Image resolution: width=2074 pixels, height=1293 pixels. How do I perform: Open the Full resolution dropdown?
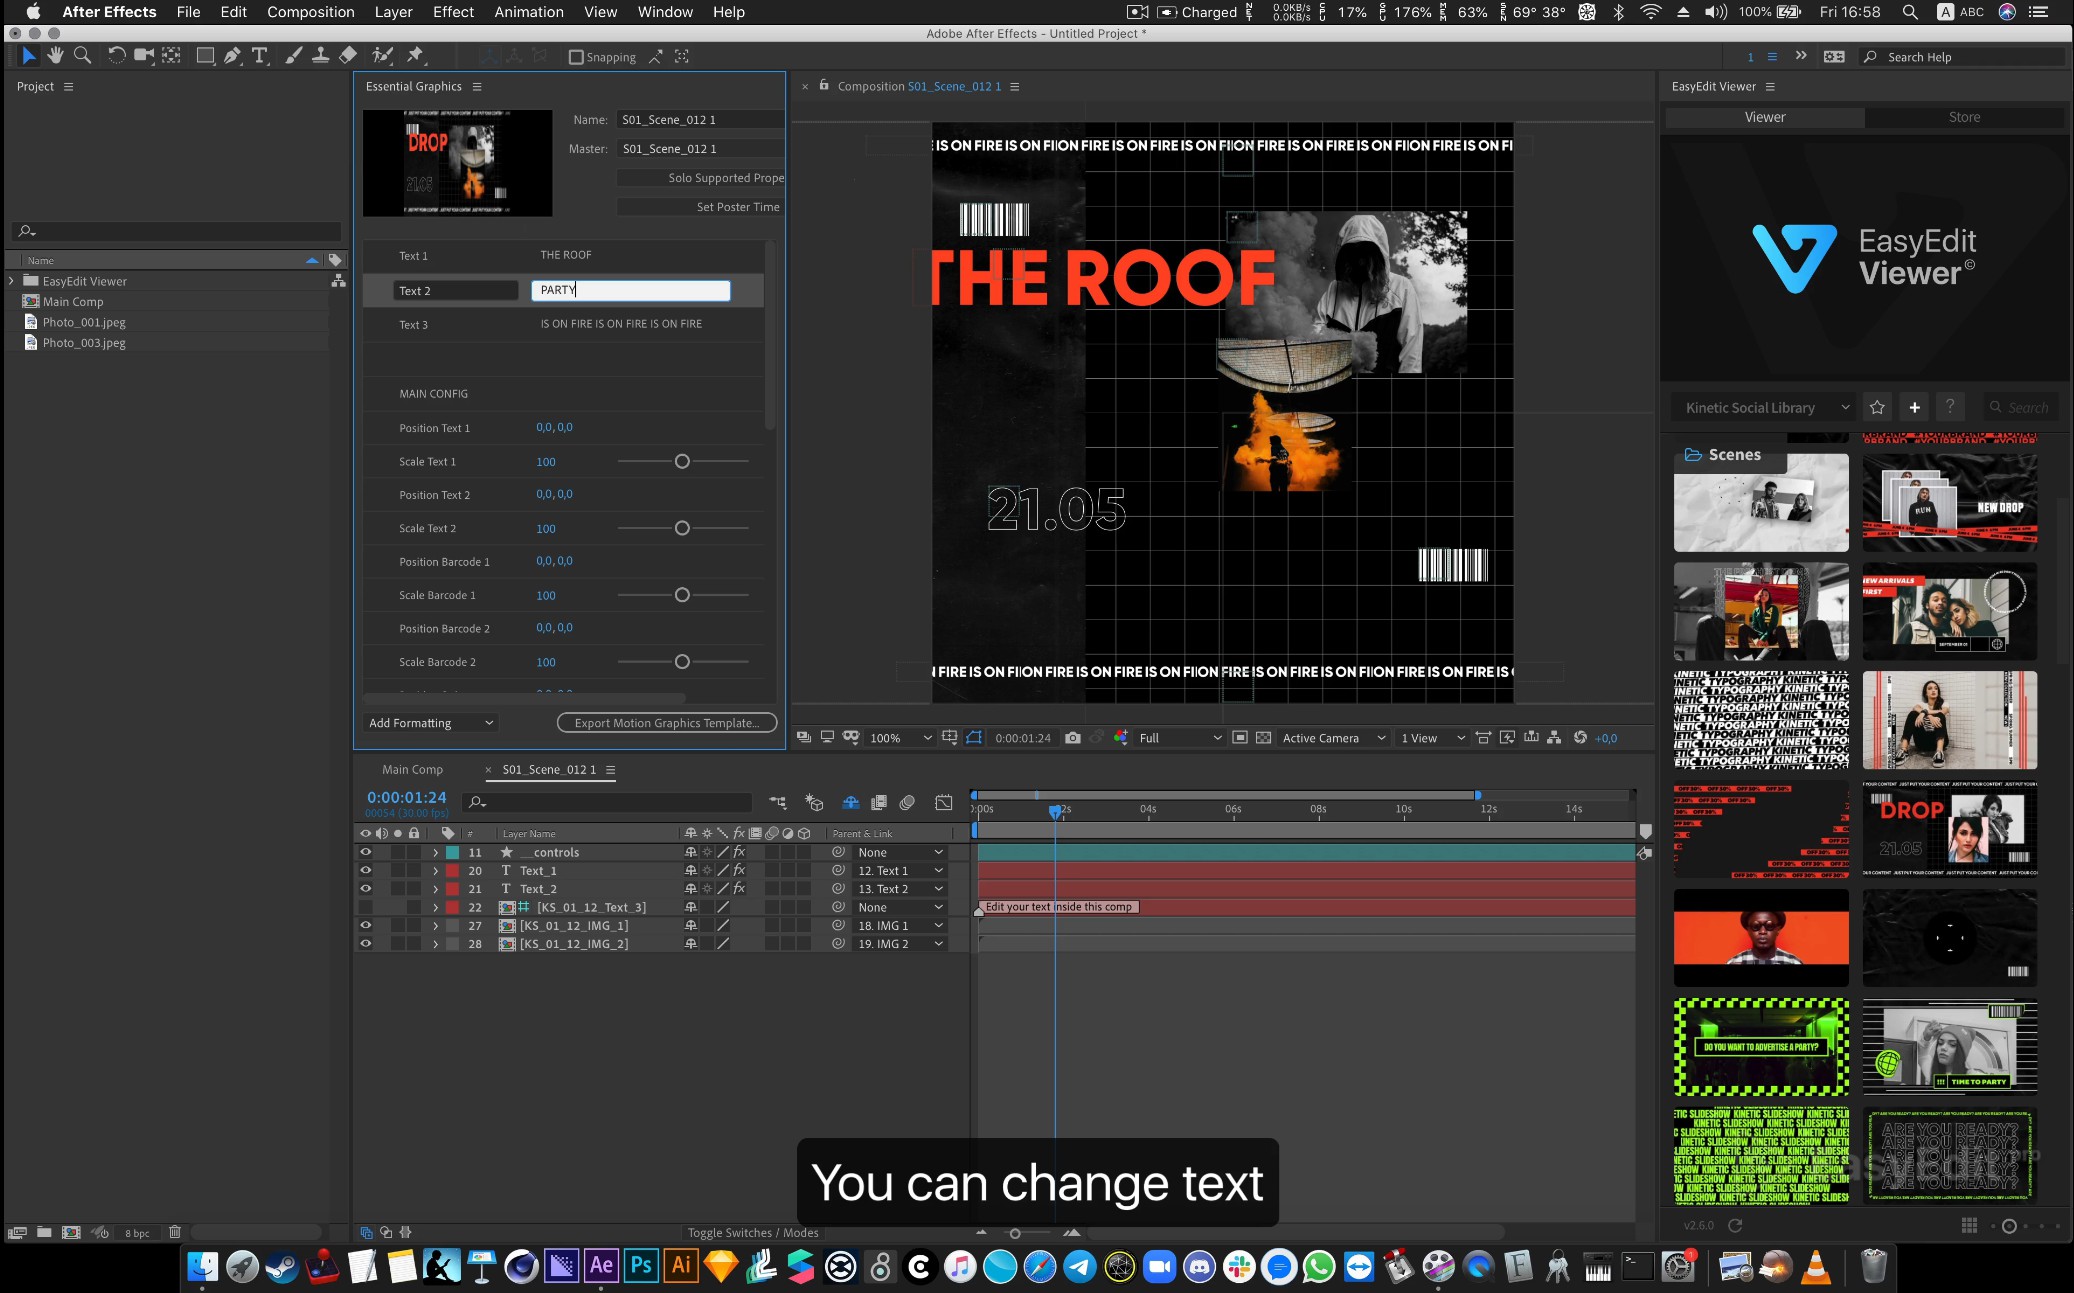tap(1180, 738)
